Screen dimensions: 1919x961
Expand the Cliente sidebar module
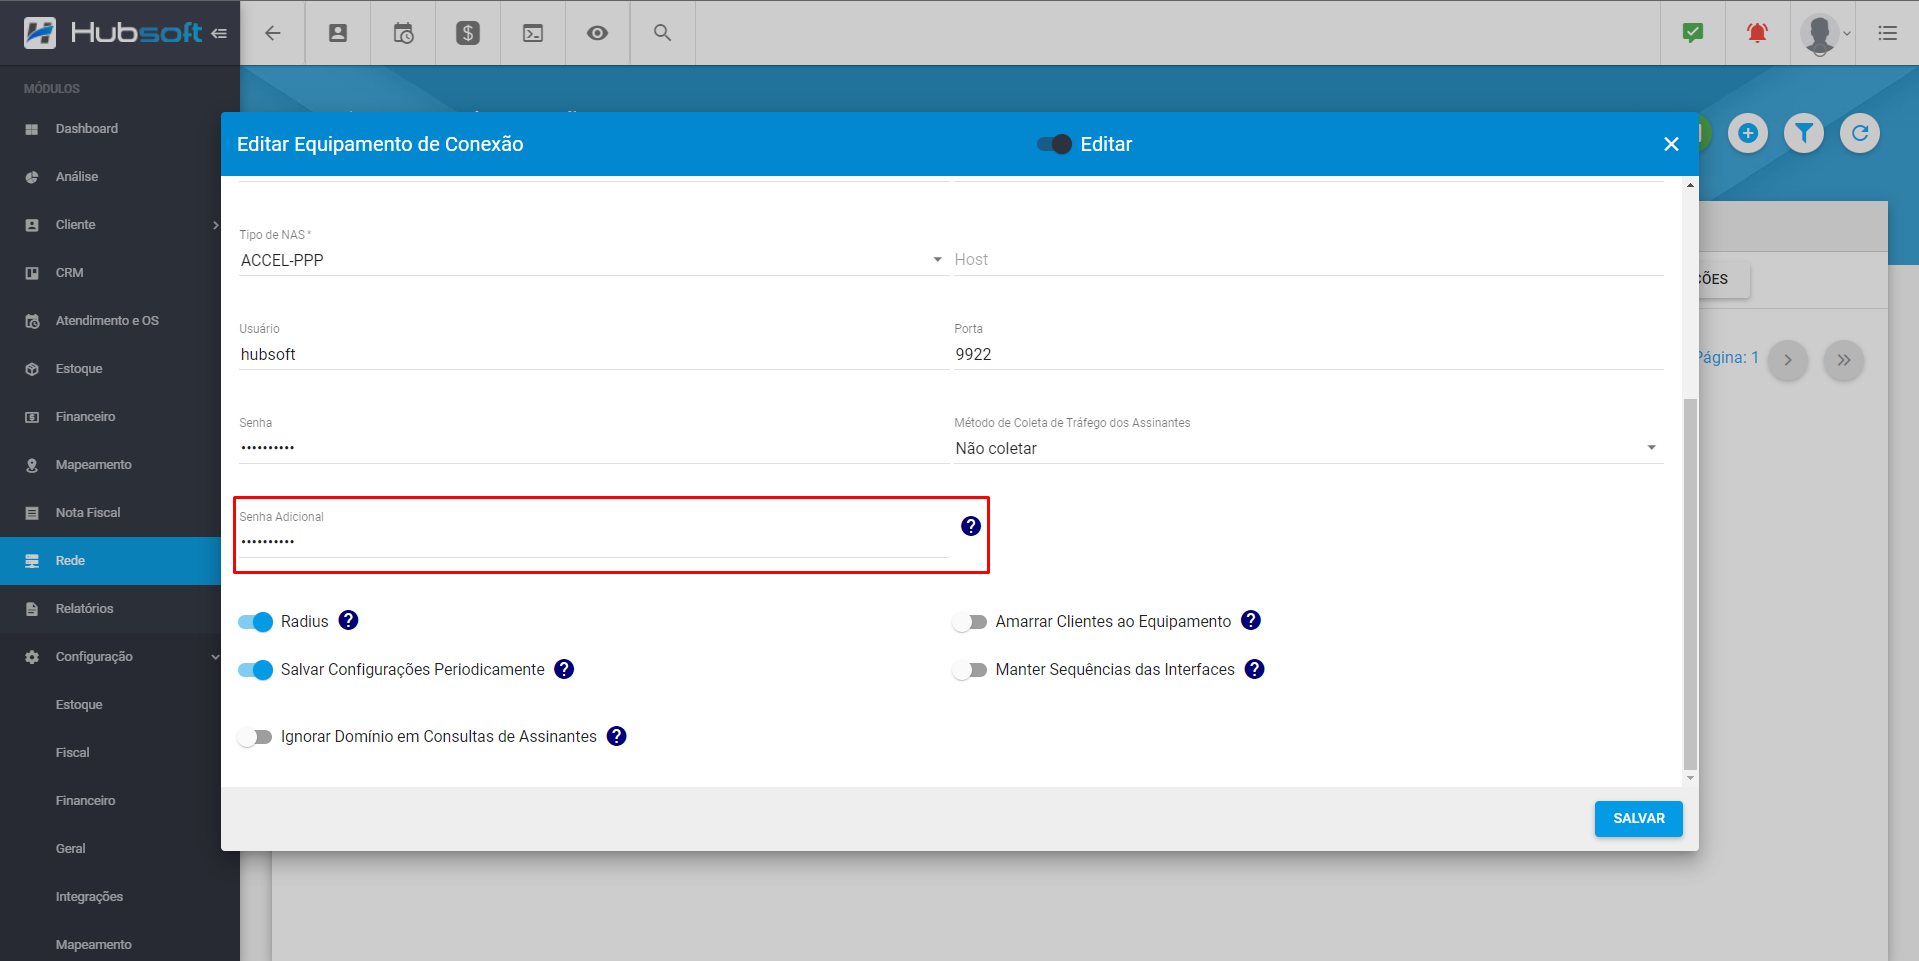[110, 225]
